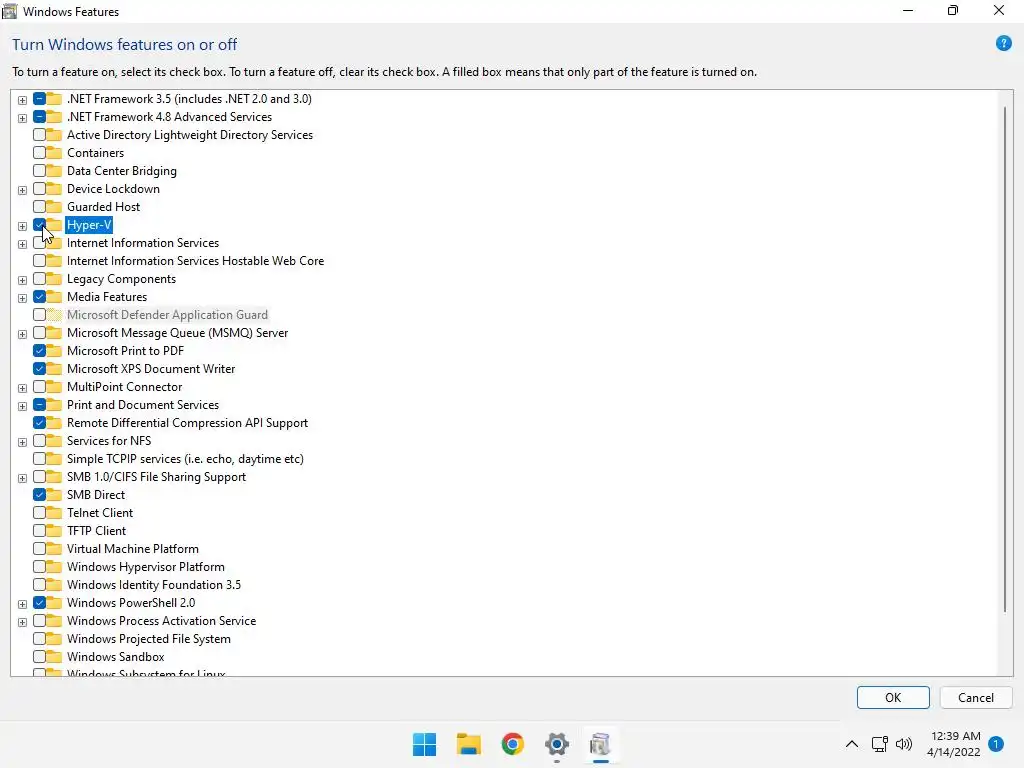This screenshot has height=768, width=1024.
Task: Expand the Hyper-V tree node
Action: pyautogui.click(x=22, y=226)
